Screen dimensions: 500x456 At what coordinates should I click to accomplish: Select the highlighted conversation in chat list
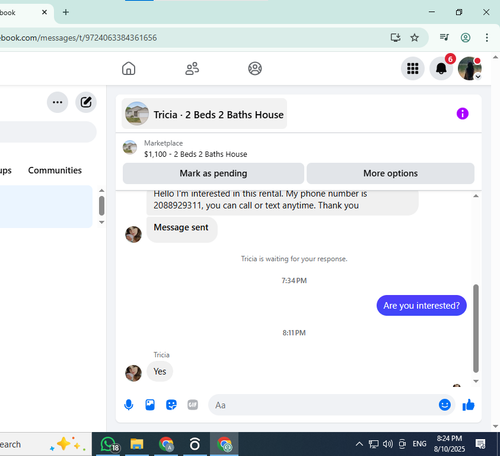pyautogui.click(x=46, y=207)
